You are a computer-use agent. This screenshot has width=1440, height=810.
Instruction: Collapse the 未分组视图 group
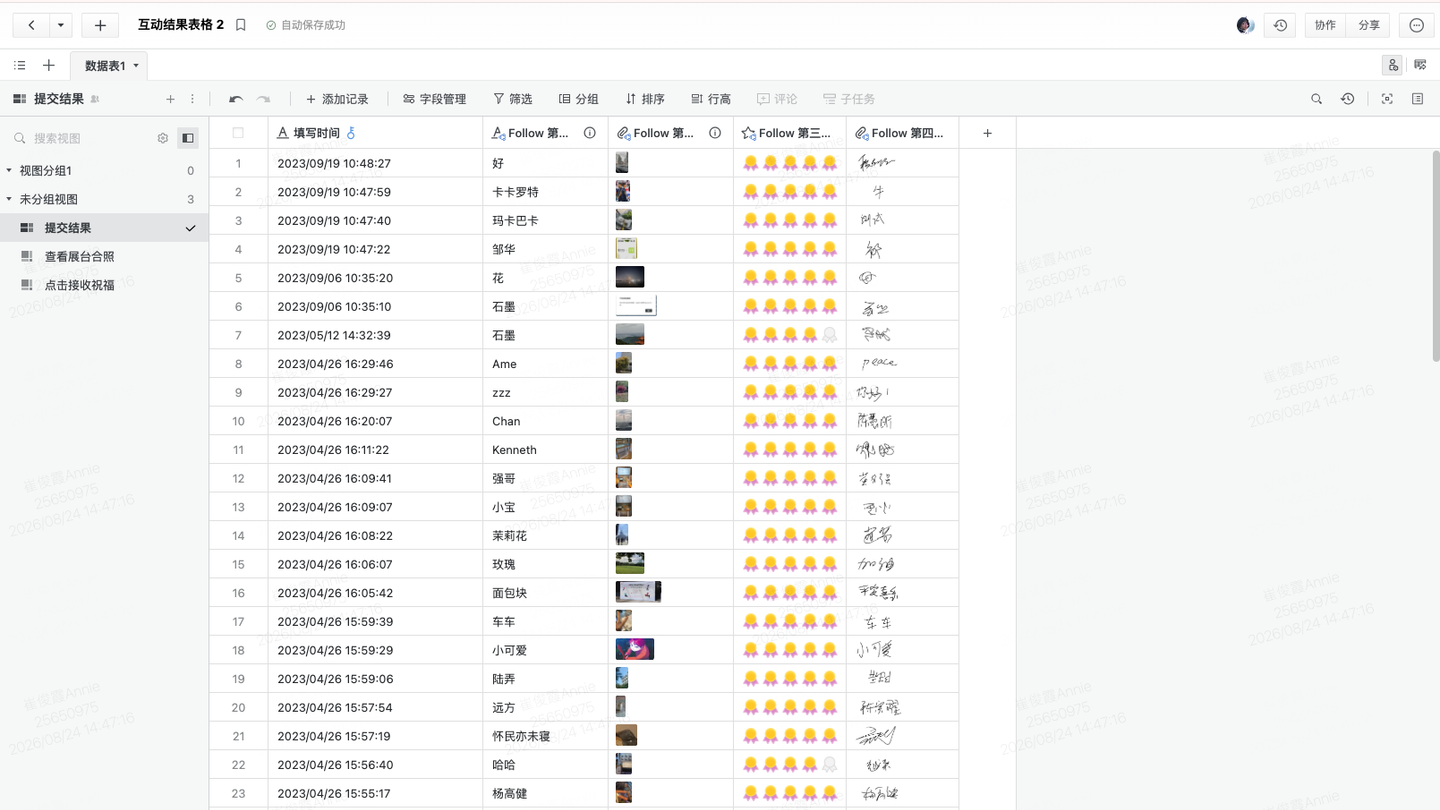pos(9,199)
